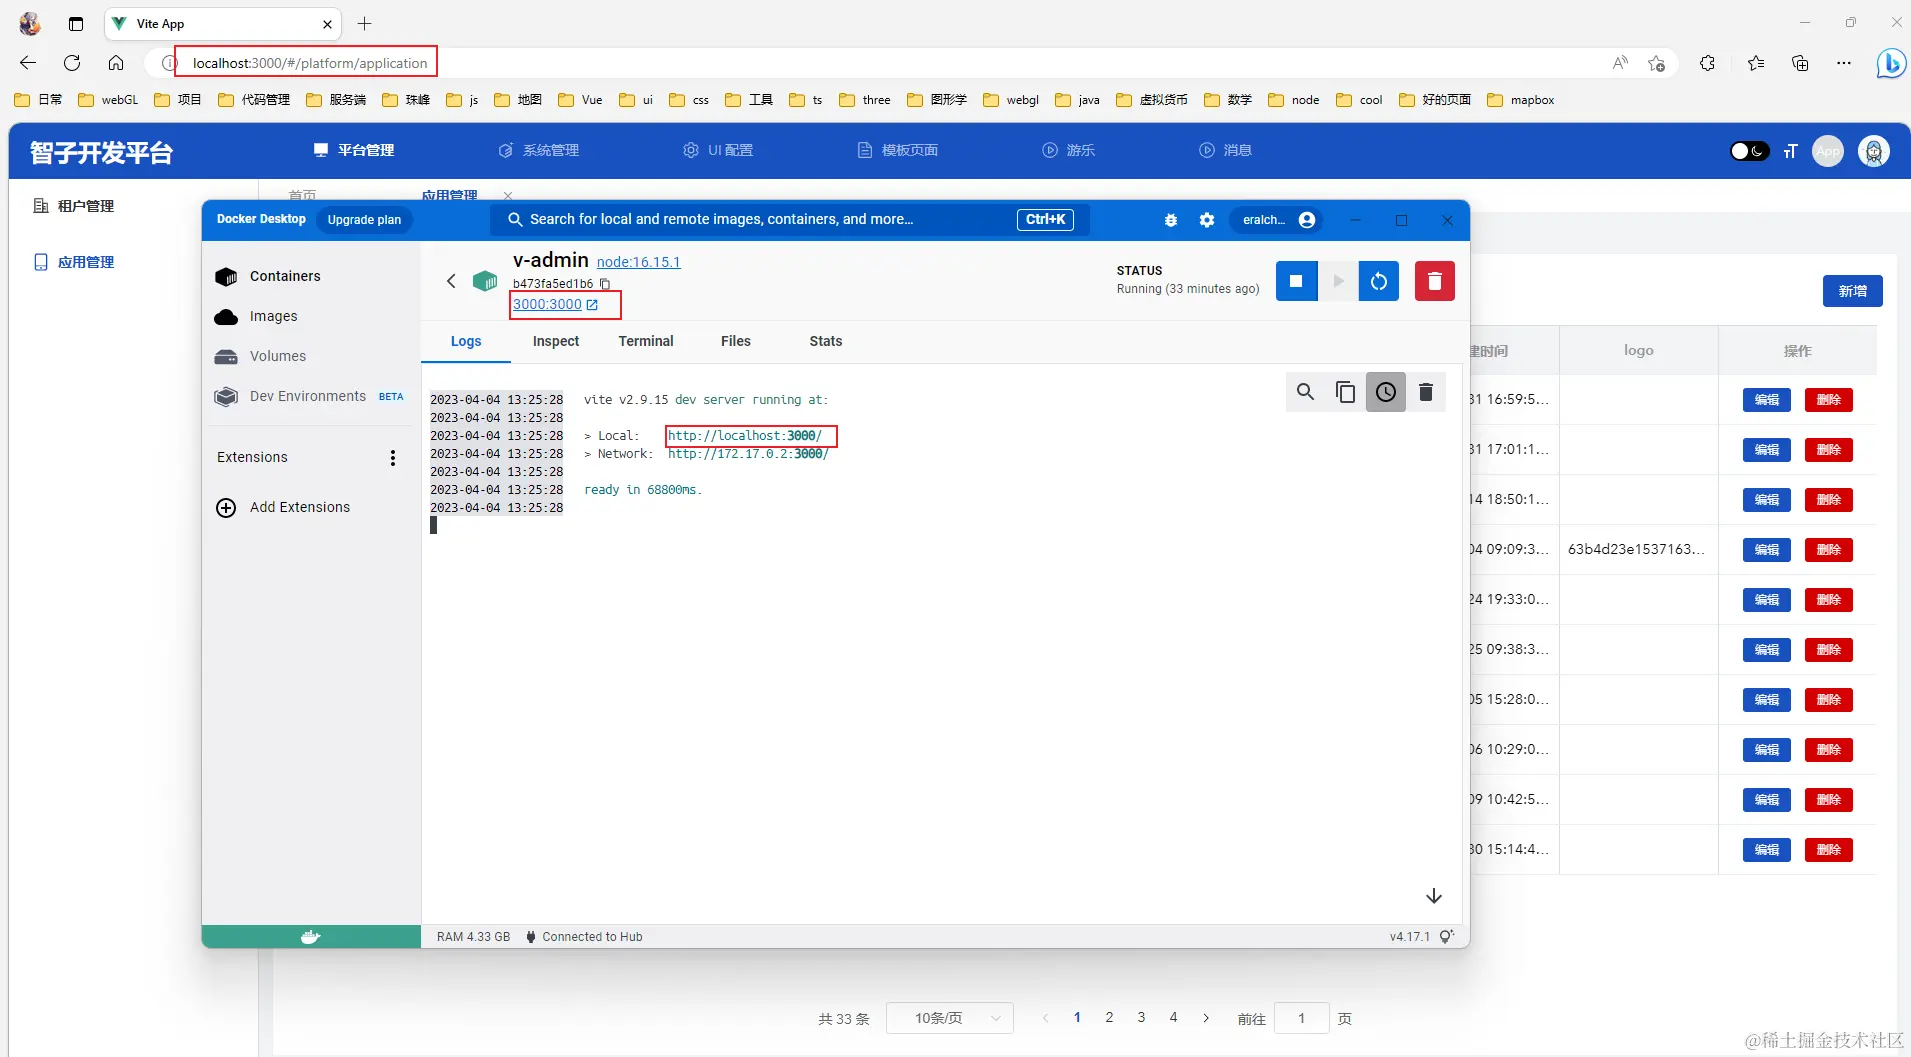Open the node:16.15.1 image link
This screenshot has height=1057, width=1911.
point(639,262)
